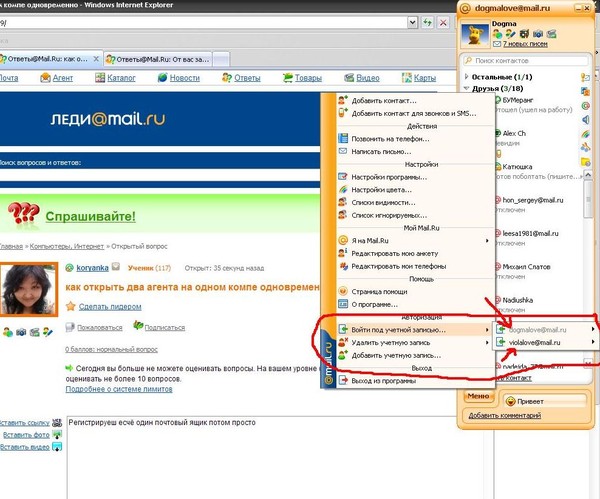Click '0 баллов: нормальный вопрос' link
This screenshot has width=600, height=499.
point(111,349)
